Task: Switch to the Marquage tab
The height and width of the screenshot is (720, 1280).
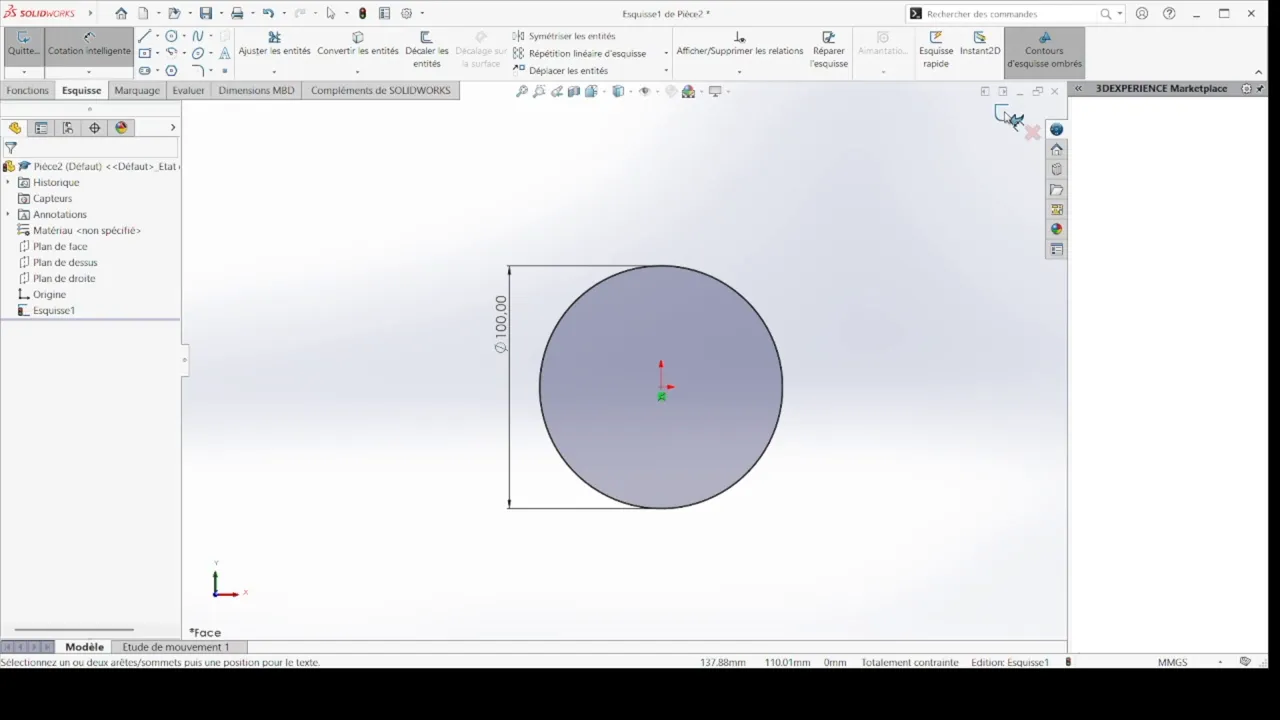Action: tap(137, 90)
